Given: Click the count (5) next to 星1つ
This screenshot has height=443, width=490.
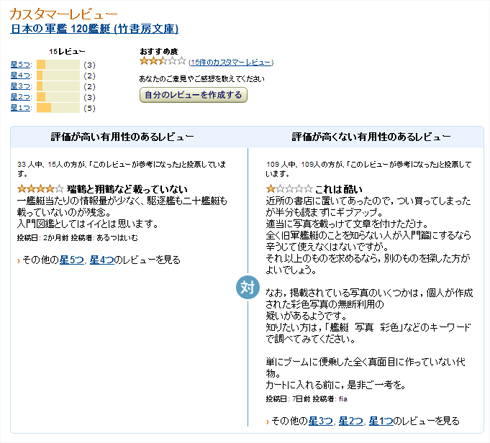Looking at the screenshot, I should tap(89, 108).
